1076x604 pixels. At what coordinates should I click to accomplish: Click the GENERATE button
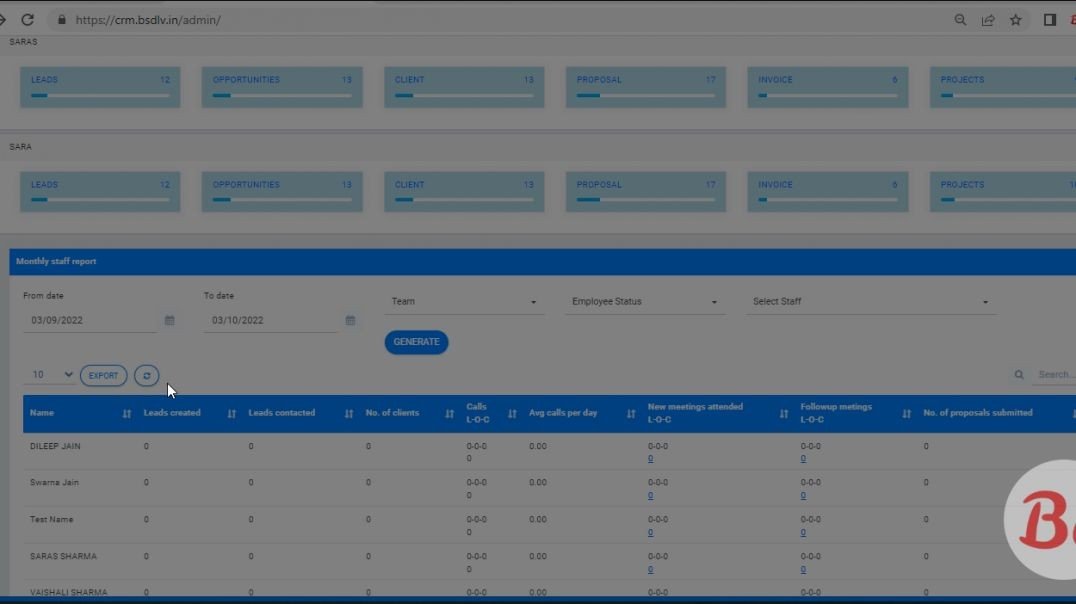(416, 342)
